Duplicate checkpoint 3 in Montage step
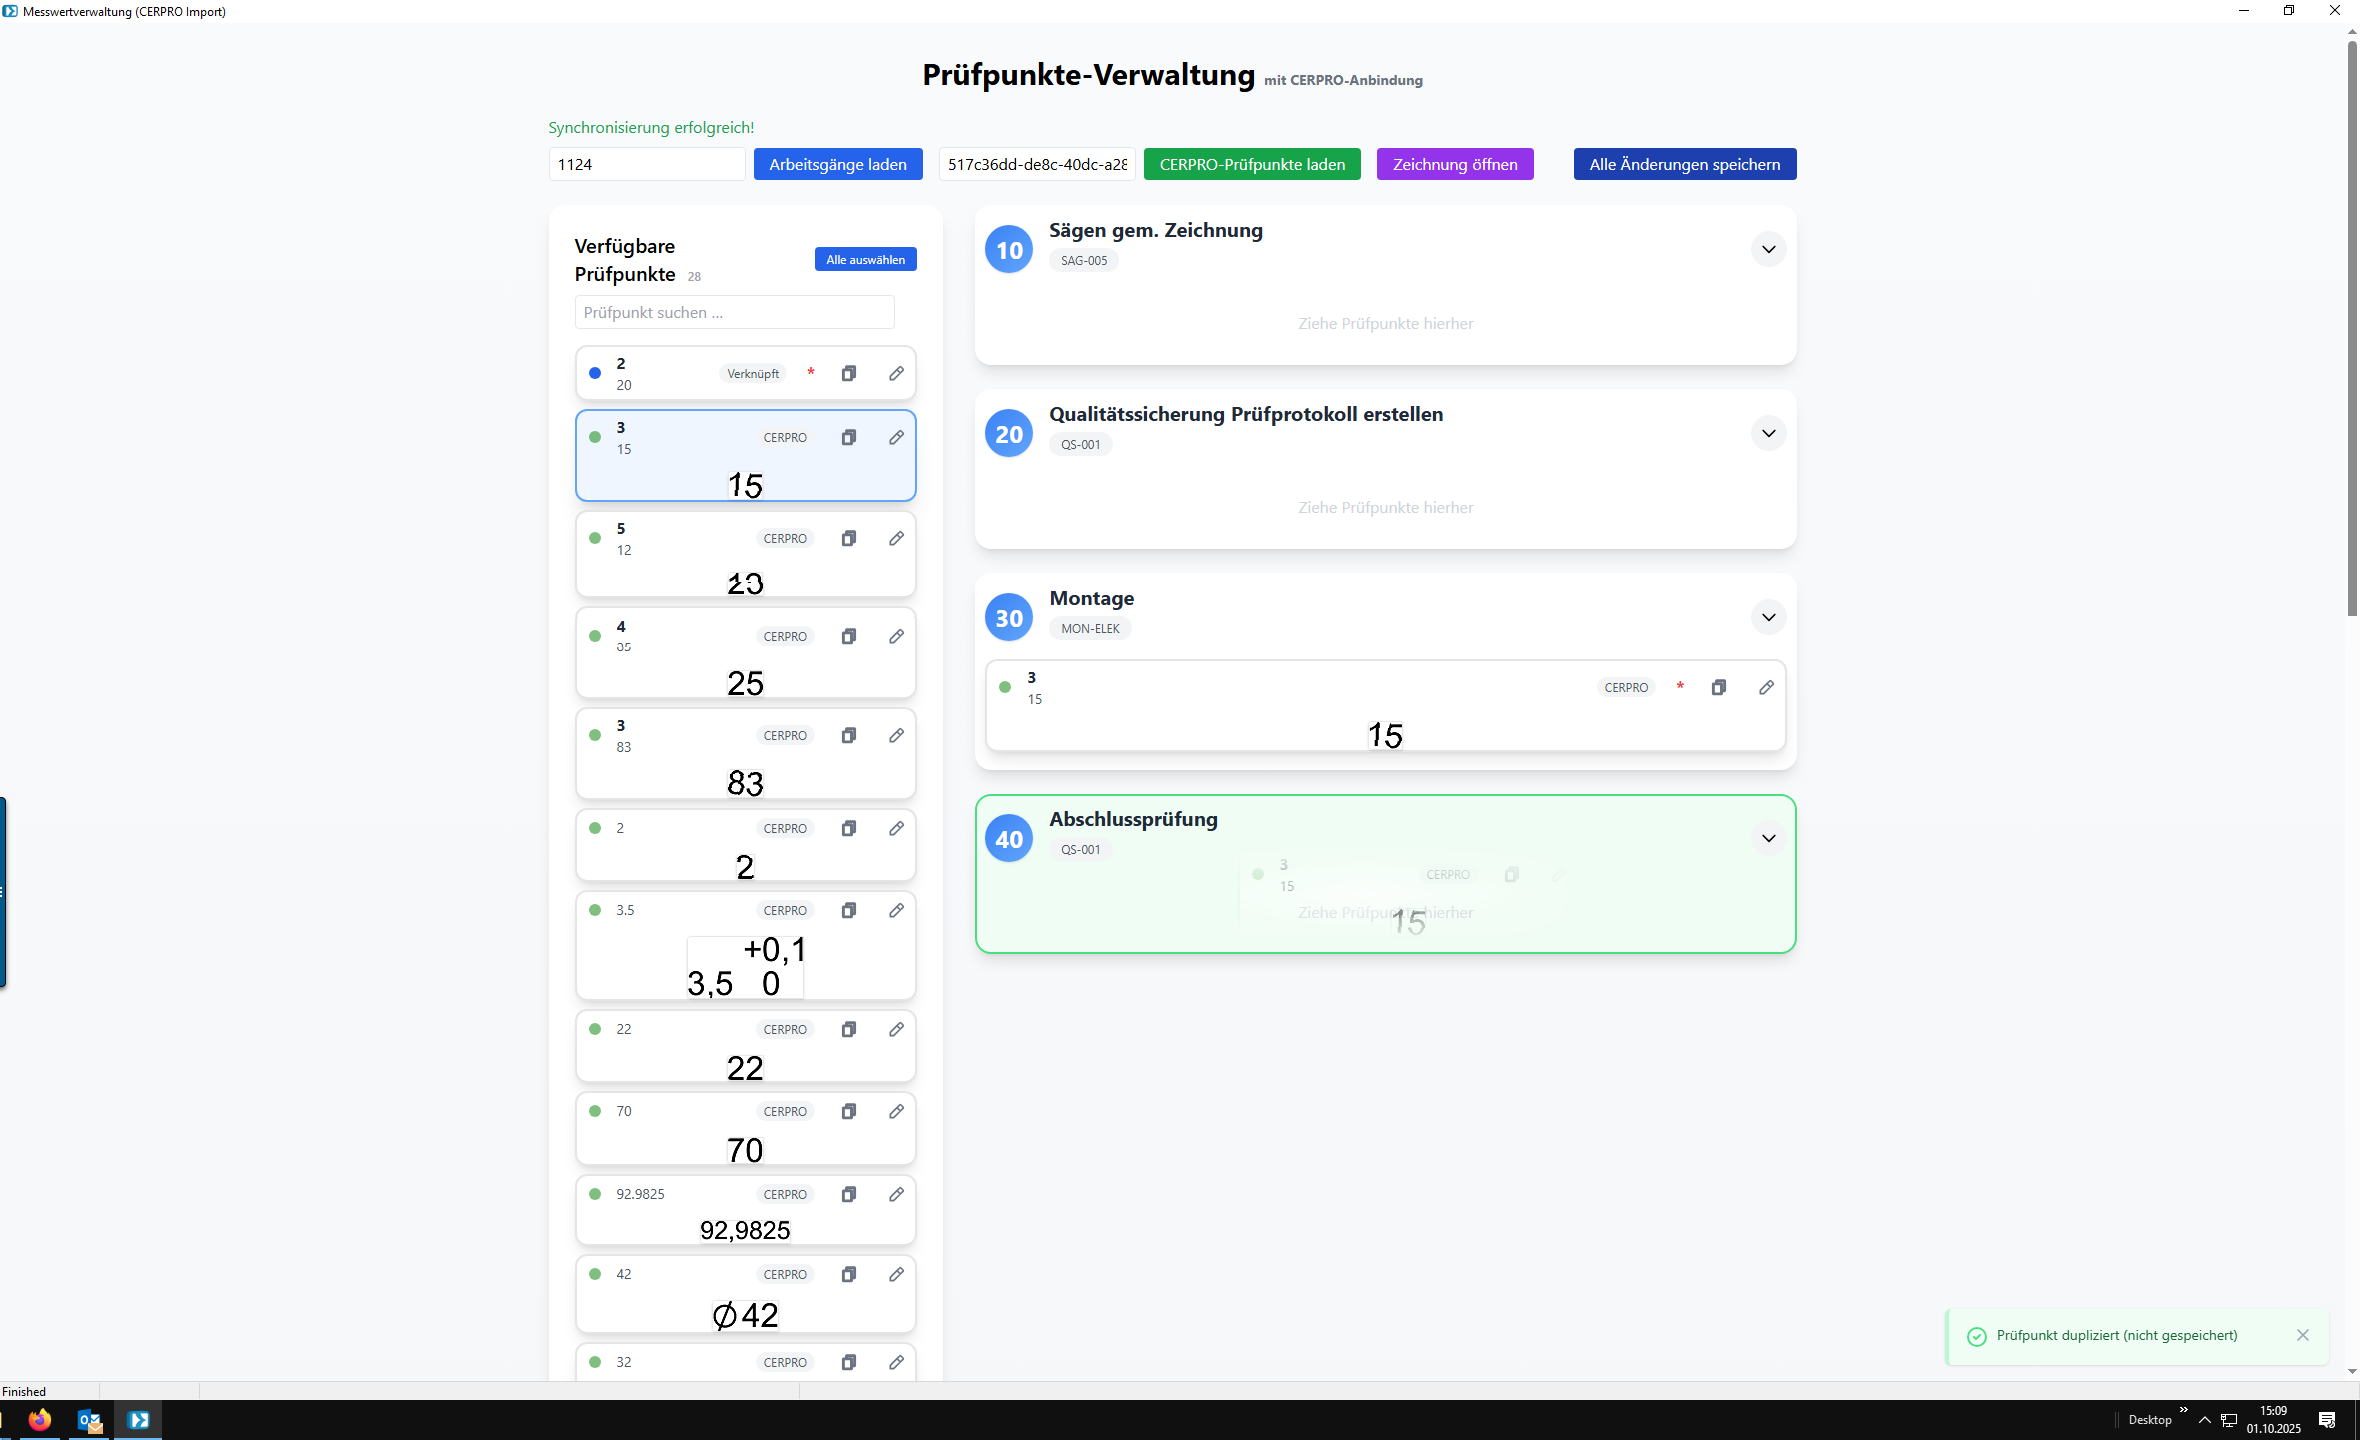2360x1440 pixels. [1718, 687]
